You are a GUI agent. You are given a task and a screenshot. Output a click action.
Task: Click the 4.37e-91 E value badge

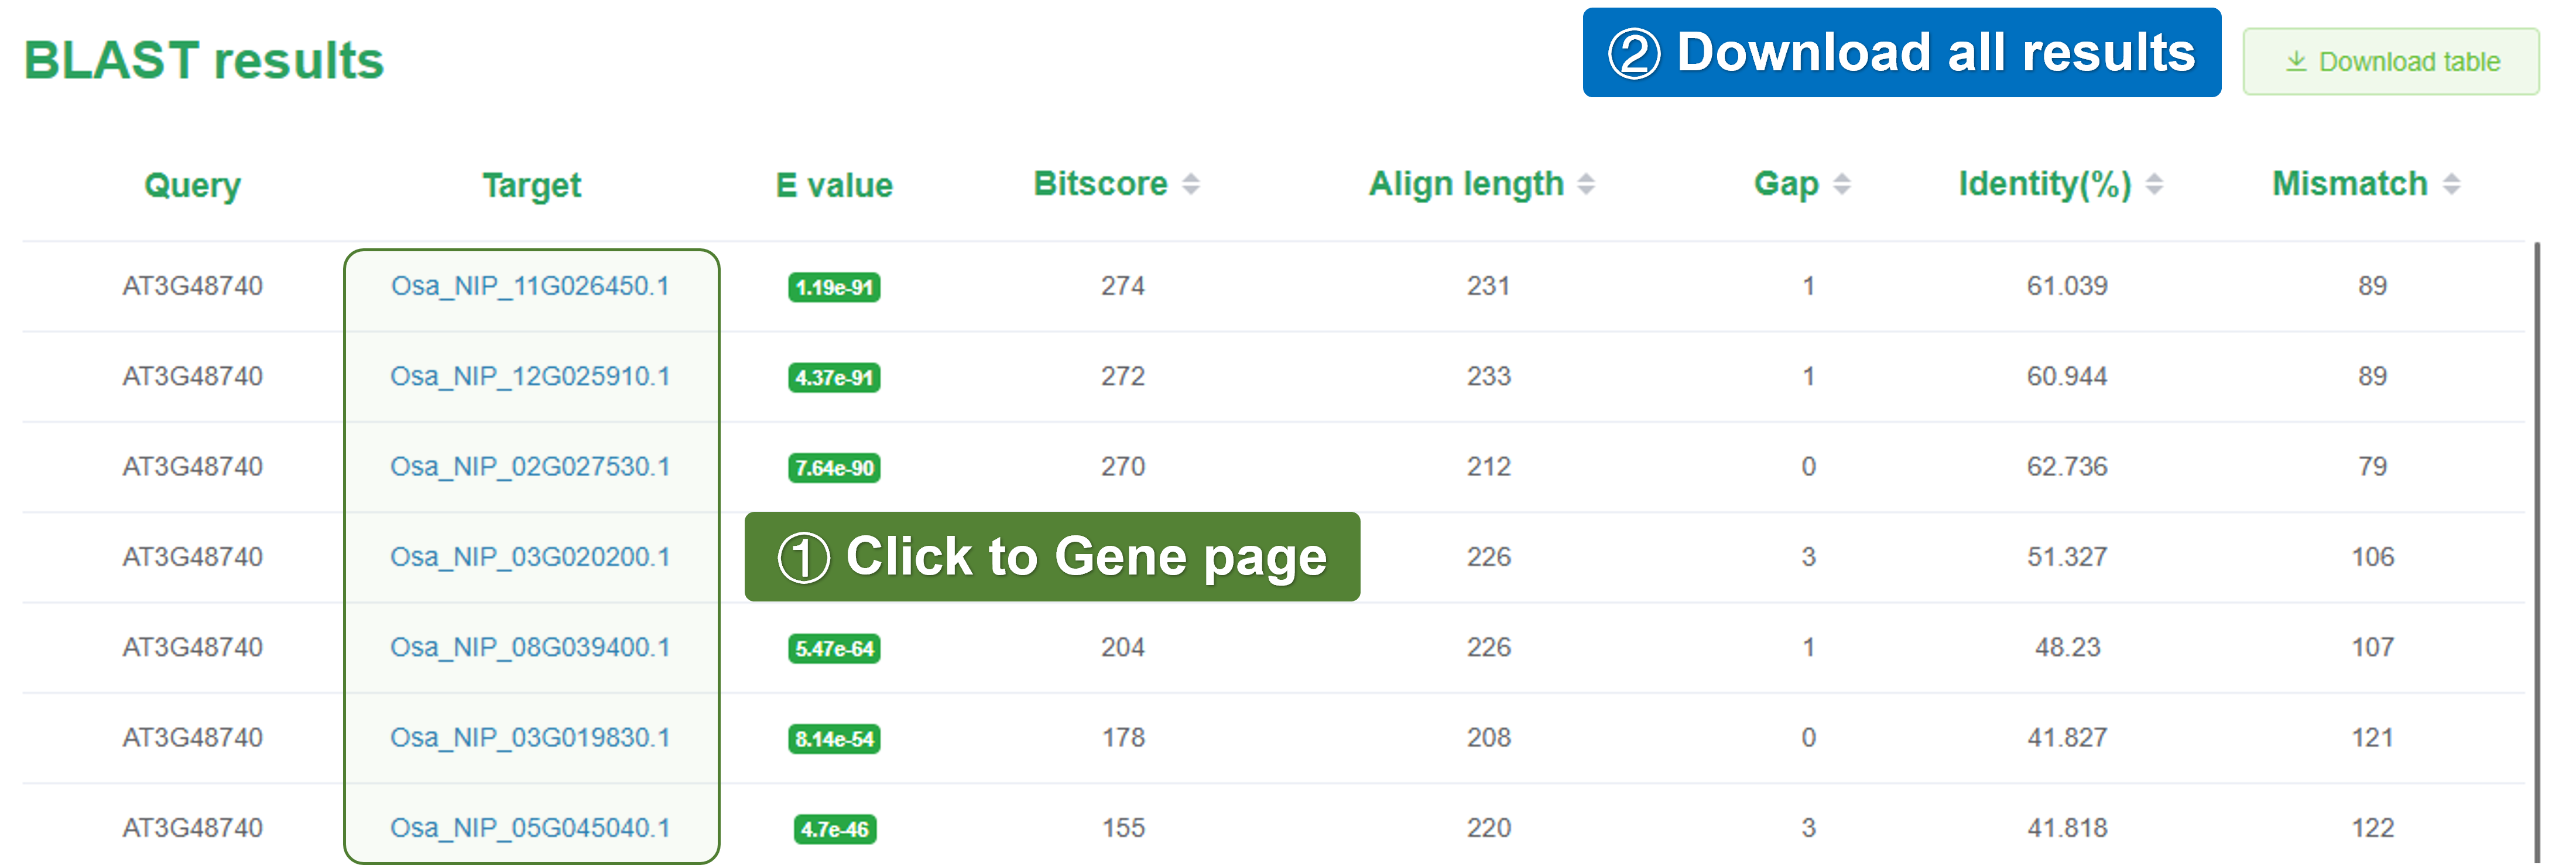click(x=834, y=378)
